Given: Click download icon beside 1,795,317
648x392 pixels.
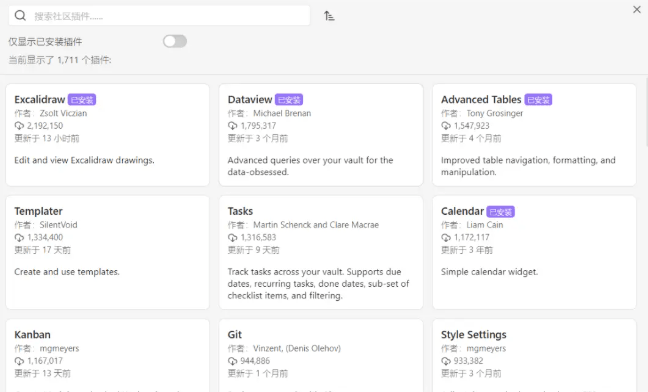Looking at the screenshot, I should point(232,126).
